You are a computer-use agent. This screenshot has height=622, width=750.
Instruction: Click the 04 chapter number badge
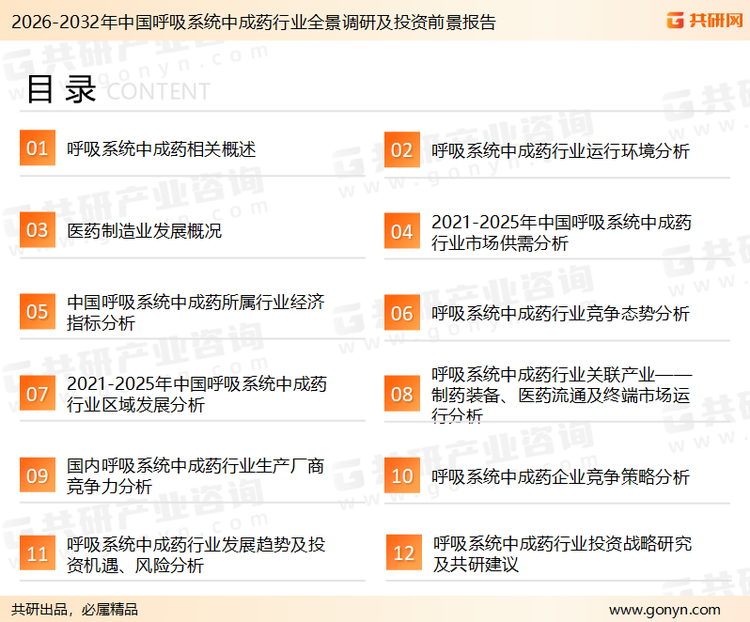[401, 232]
